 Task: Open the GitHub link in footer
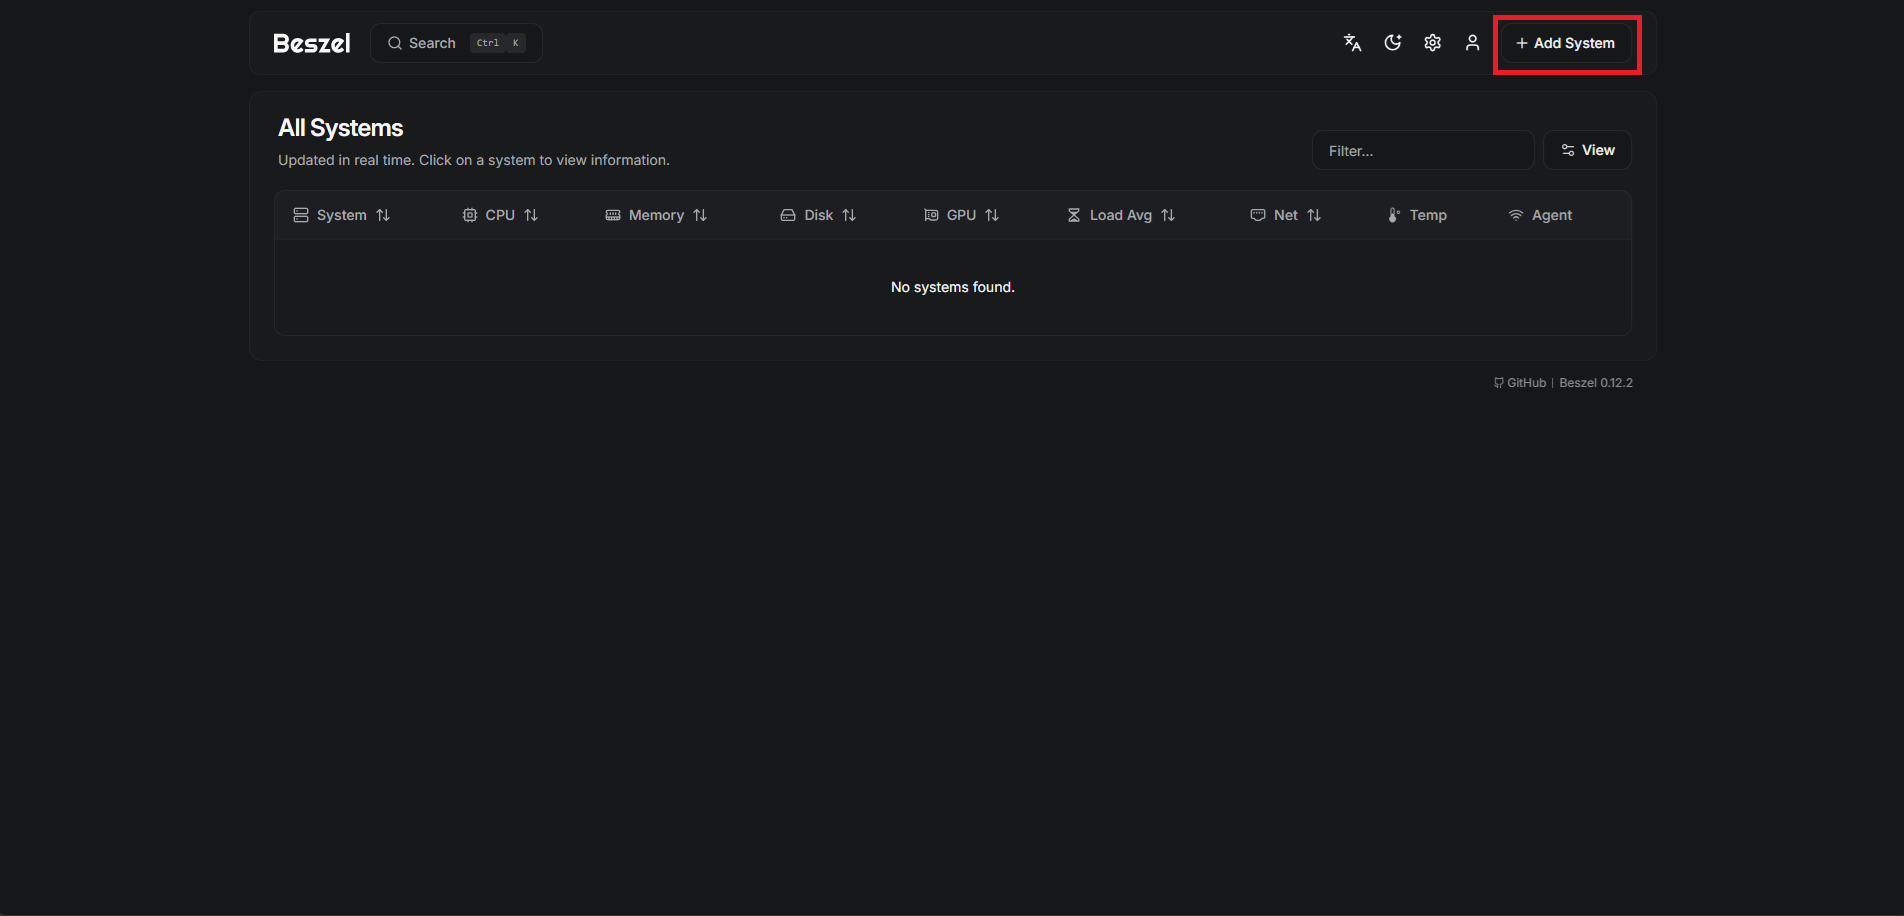click(x=1520, y=383)
